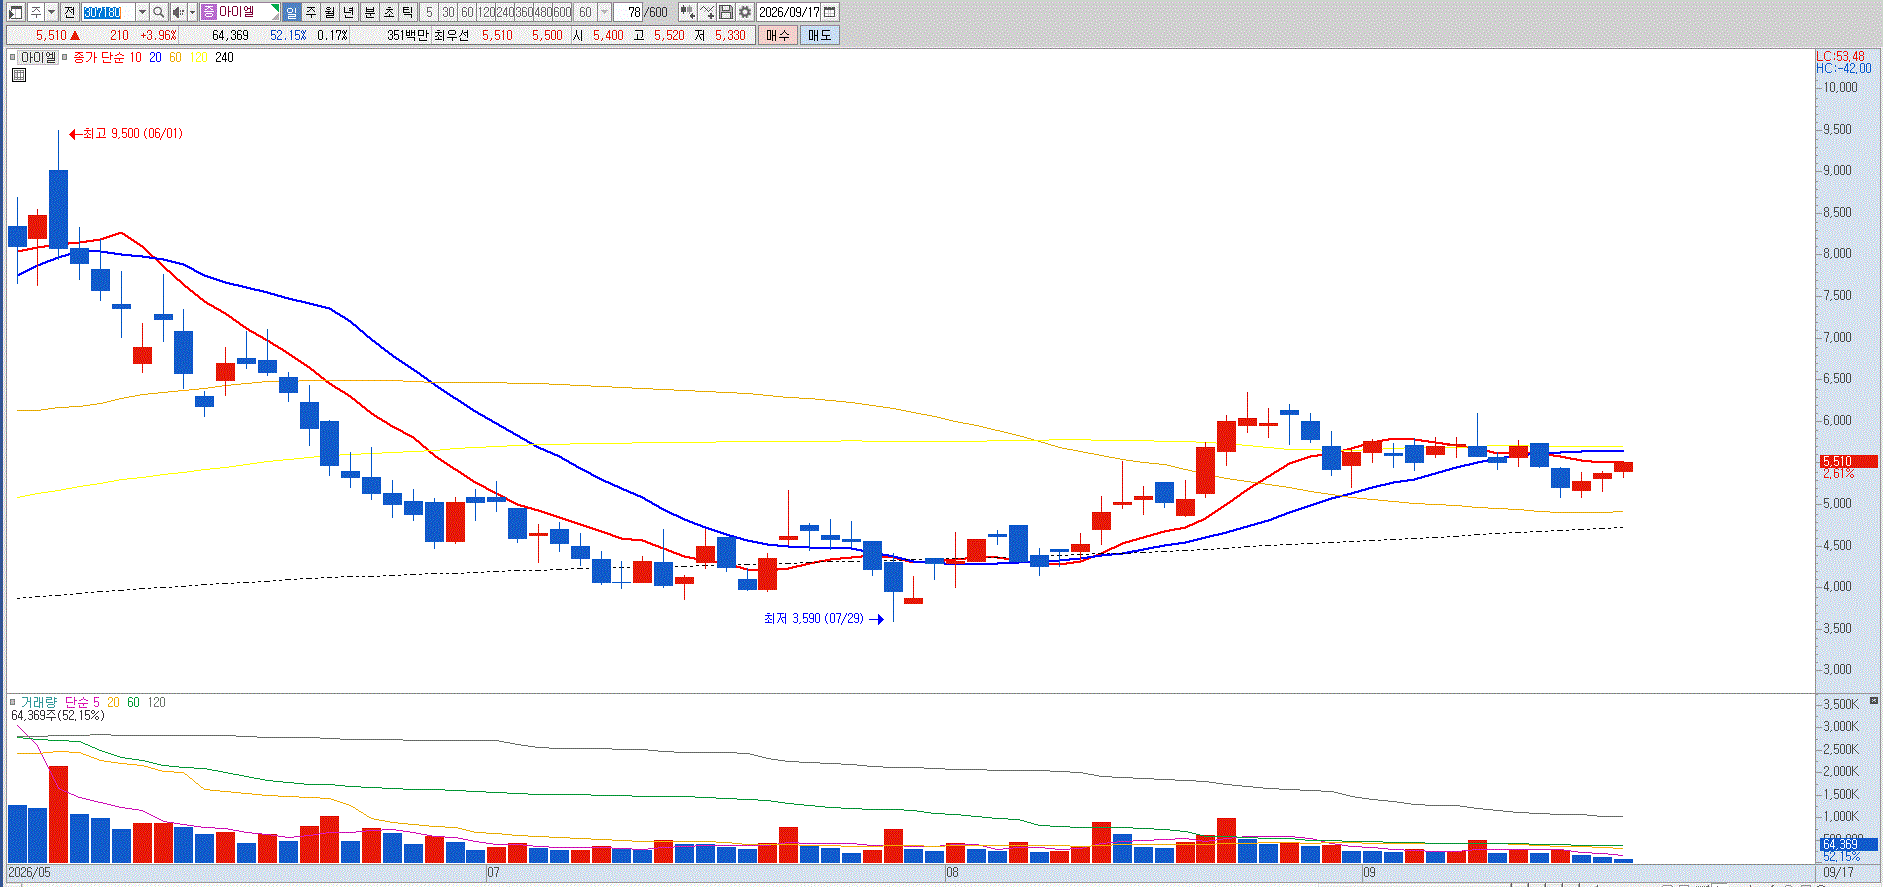Switch chart to 분 minute period
The width and height of the screenshot is (1883, 887).
click(369, 12)
